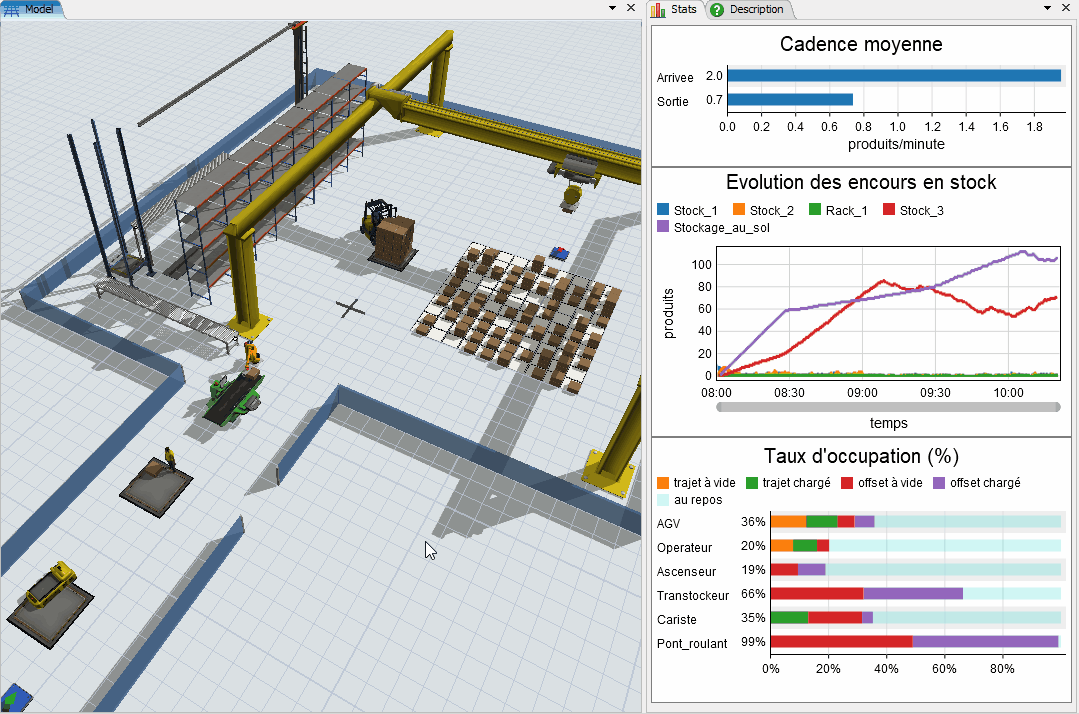Click the Stats tab bar-chart icon
Image resolution: width=1079 pixels, height=714 pixels.
click(x=658, y=11)
